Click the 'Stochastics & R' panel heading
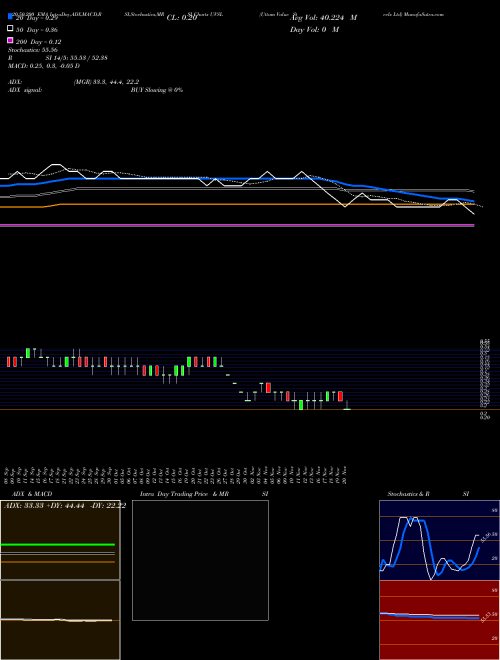The image size is (500, 660). (408, 494)
